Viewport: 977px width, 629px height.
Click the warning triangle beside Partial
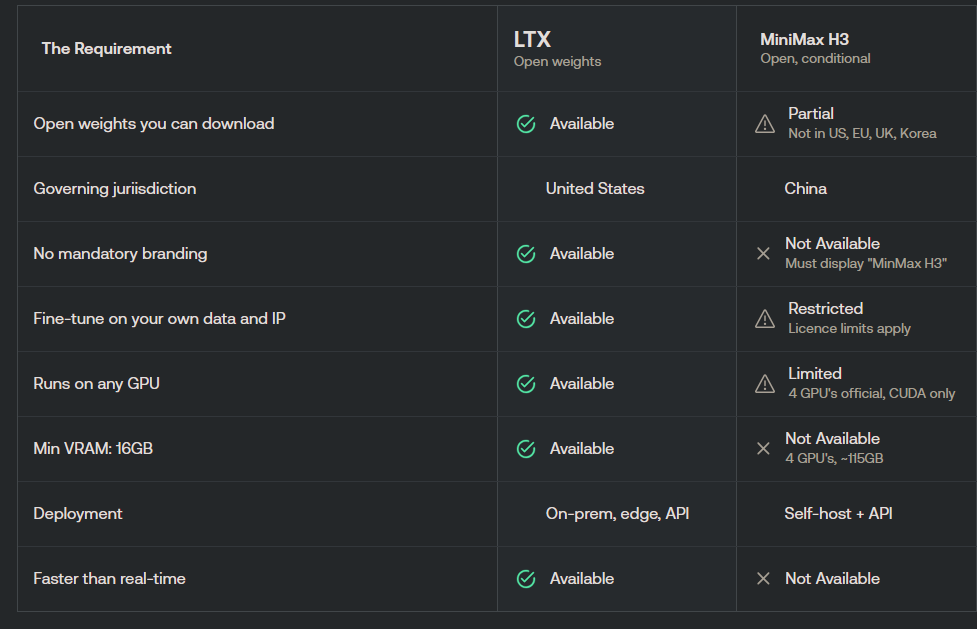pyautogui.click(x=765, y=124)
